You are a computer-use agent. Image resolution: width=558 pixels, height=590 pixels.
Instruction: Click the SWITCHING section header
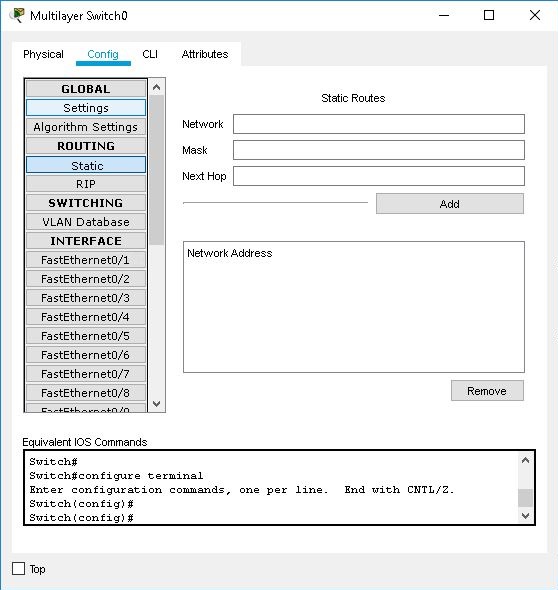86,203
